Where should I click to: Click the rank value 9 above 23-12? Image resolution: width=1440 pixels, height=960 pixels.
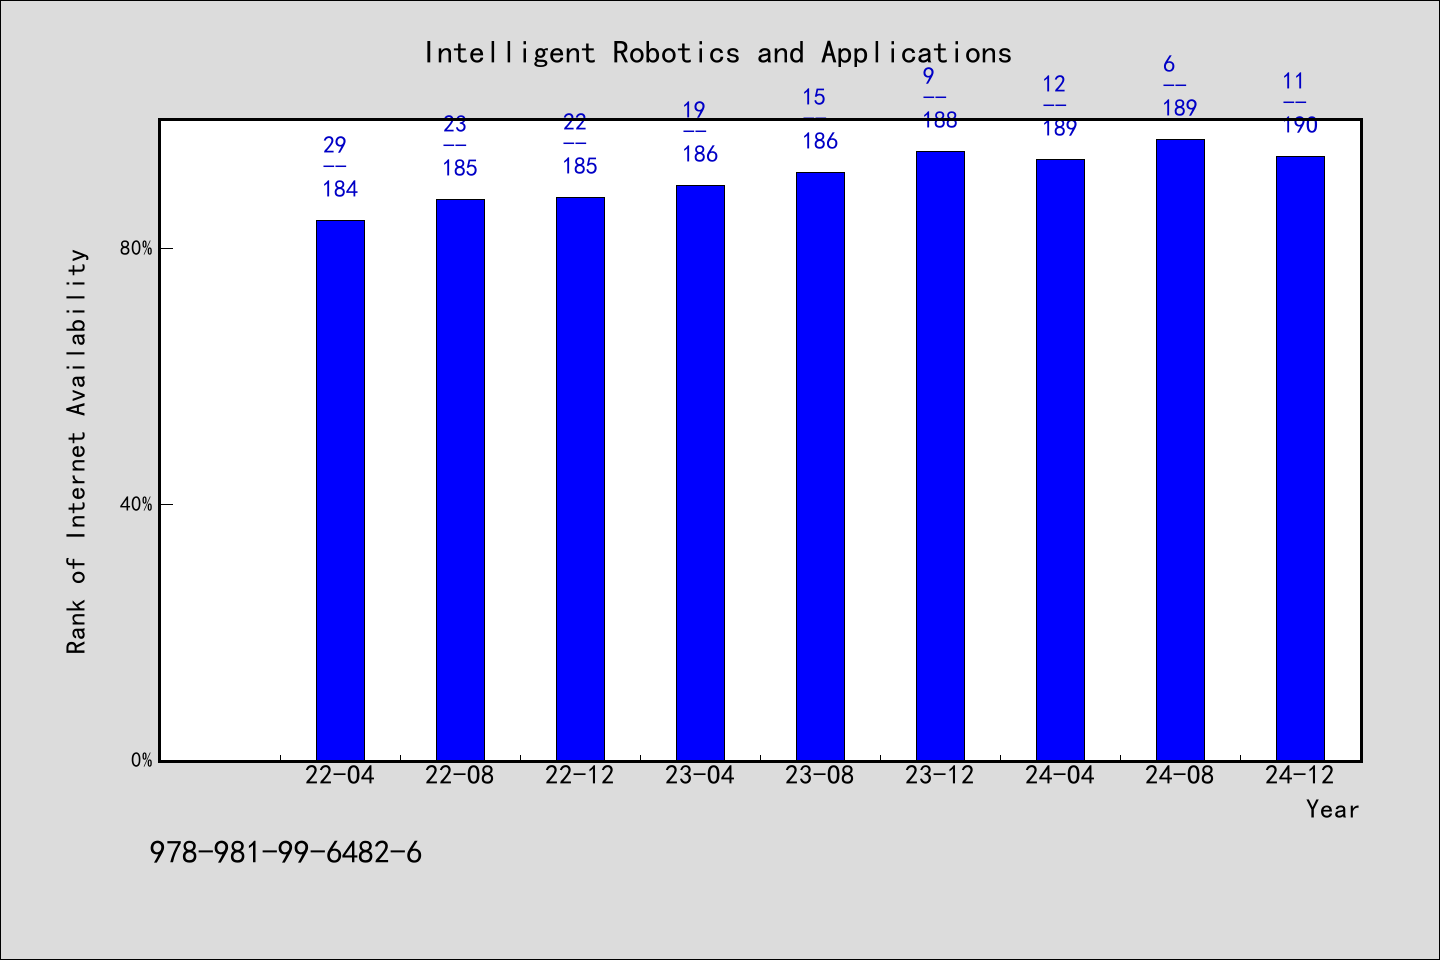click(928, 76)
